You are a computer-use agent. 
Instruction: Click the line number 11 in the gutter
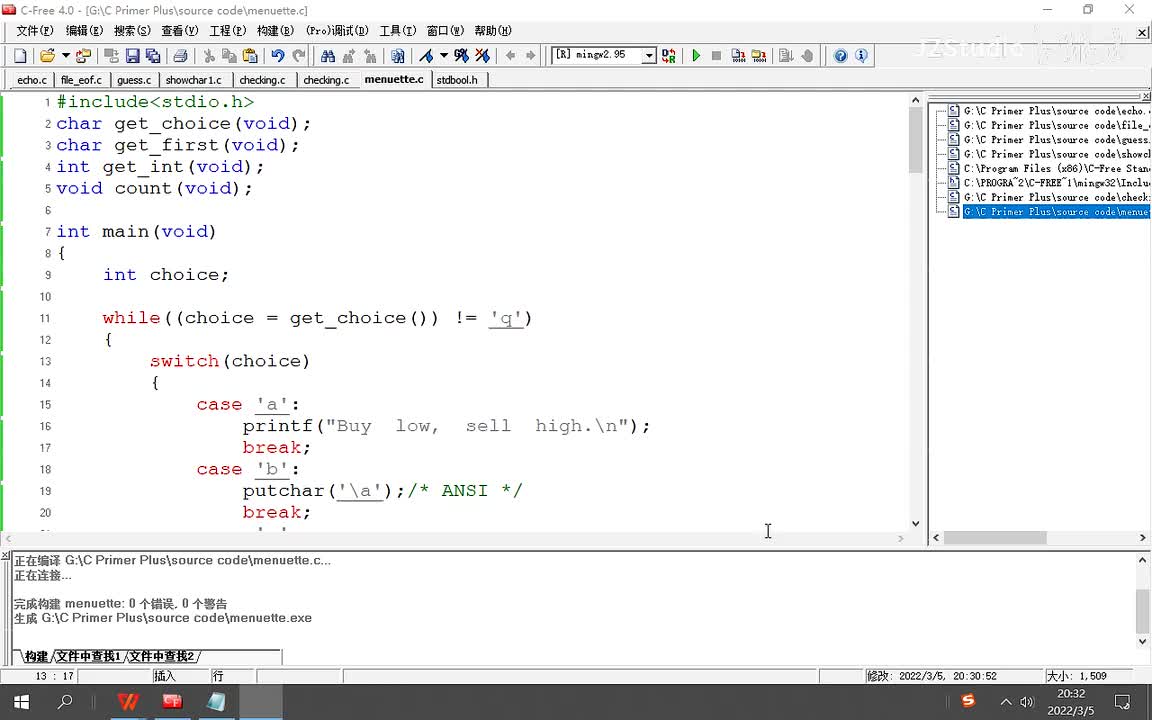(x=45, y=318)
